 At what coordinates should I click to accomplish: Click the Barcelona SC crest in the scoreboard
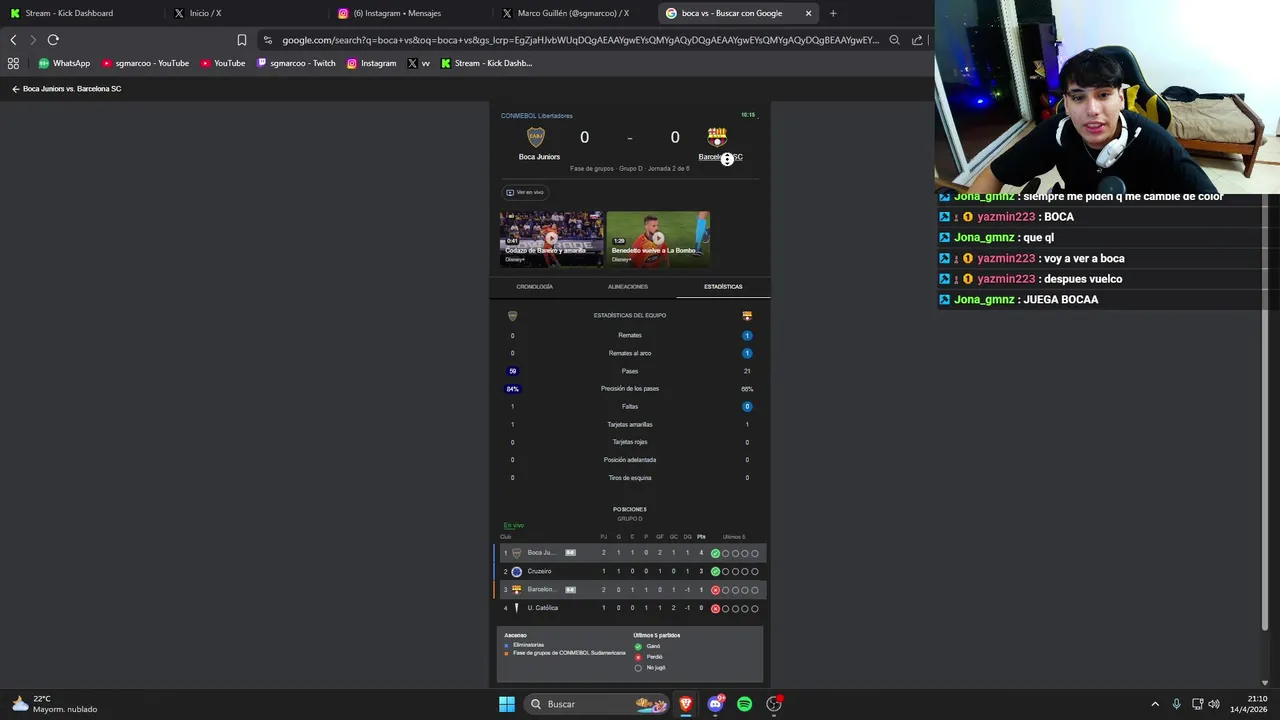tap(717, 137)
